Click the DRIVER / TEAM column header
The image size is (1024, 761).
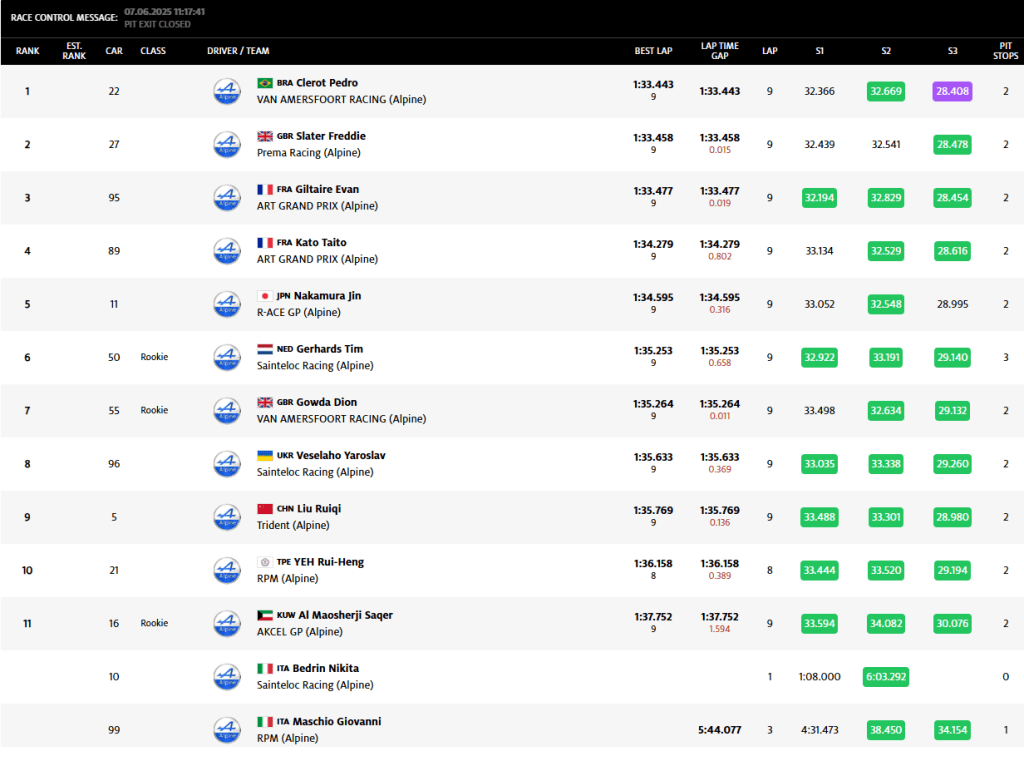238,51
